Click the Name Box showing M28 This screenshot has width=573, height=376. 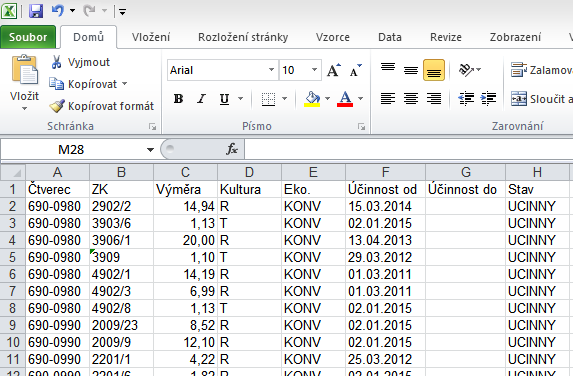pos(71,149)
